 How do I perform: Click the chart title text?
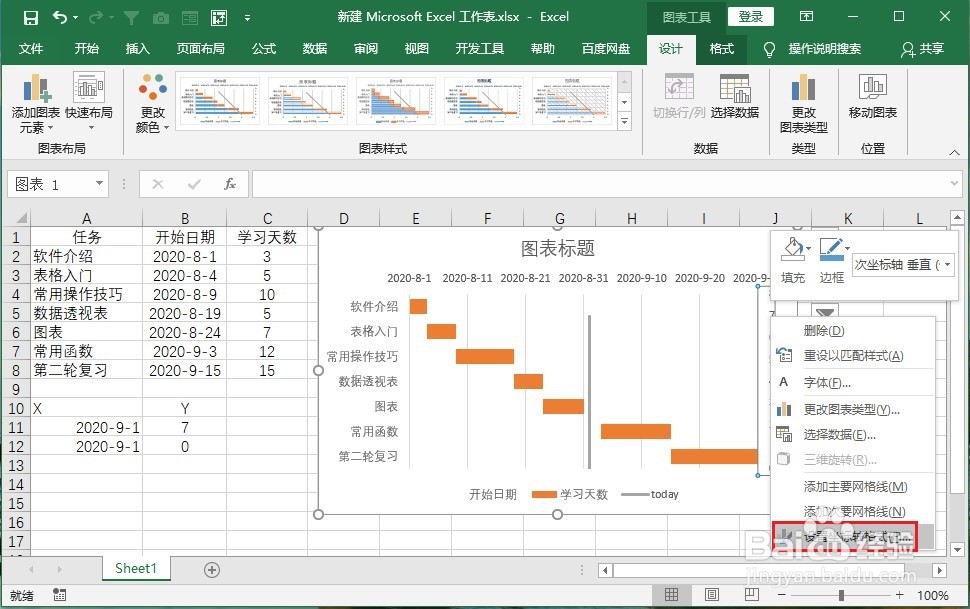557,248
